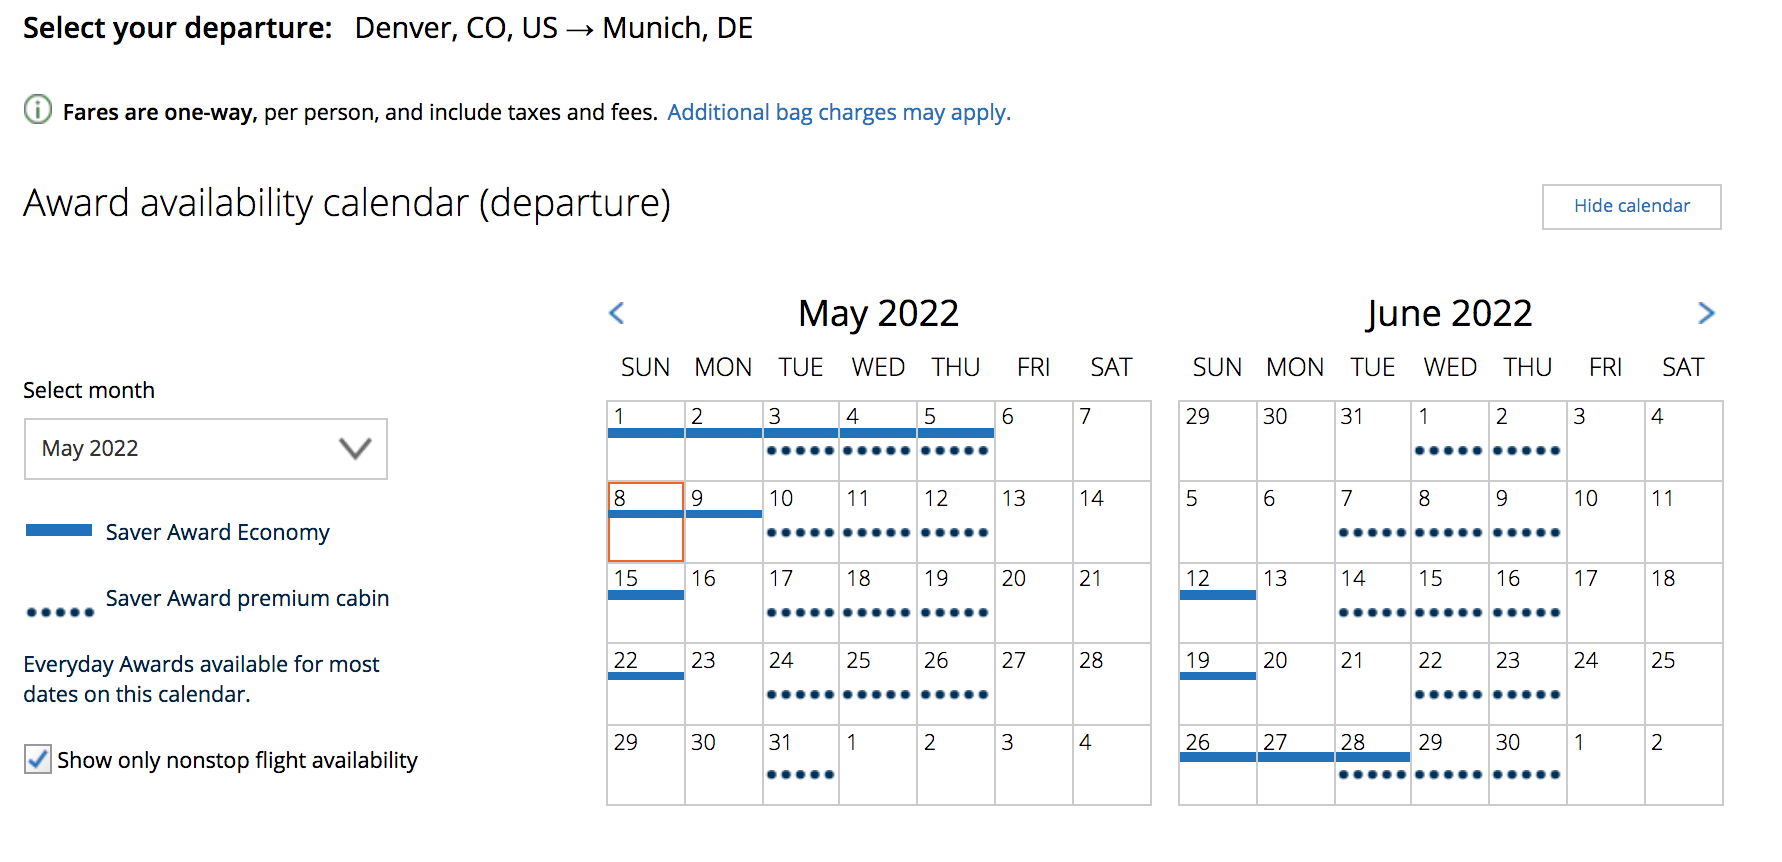
Task: Pick June 12 on the calendar
Action: pyautogui.click(x=1217, y=602)
